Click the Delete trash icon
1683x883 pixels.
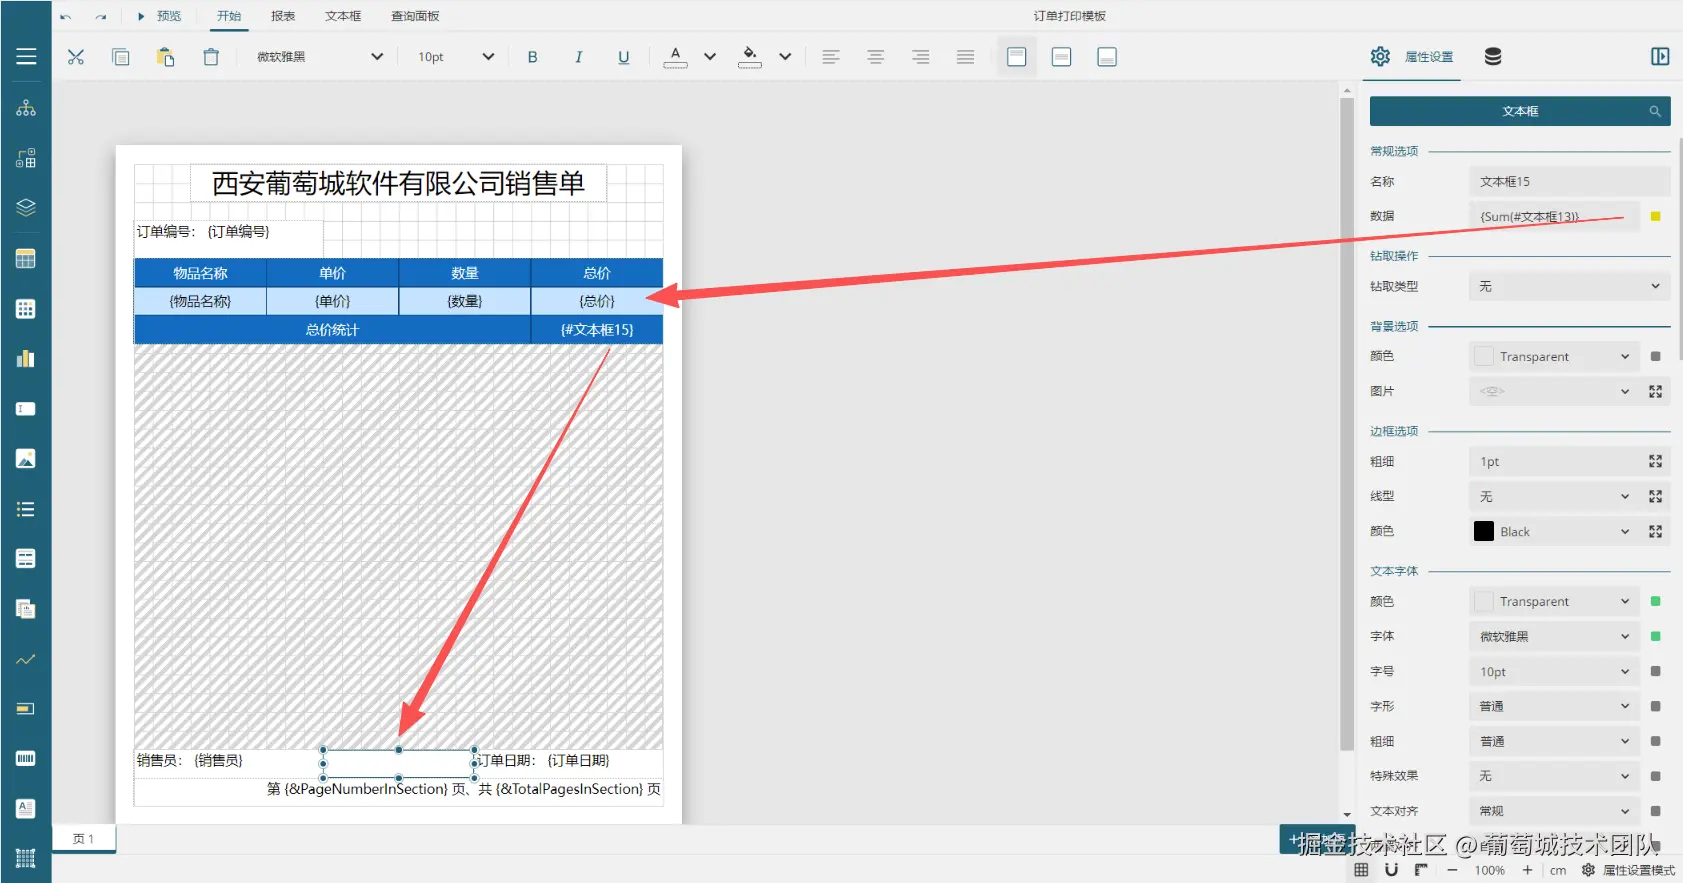[211, 57]
